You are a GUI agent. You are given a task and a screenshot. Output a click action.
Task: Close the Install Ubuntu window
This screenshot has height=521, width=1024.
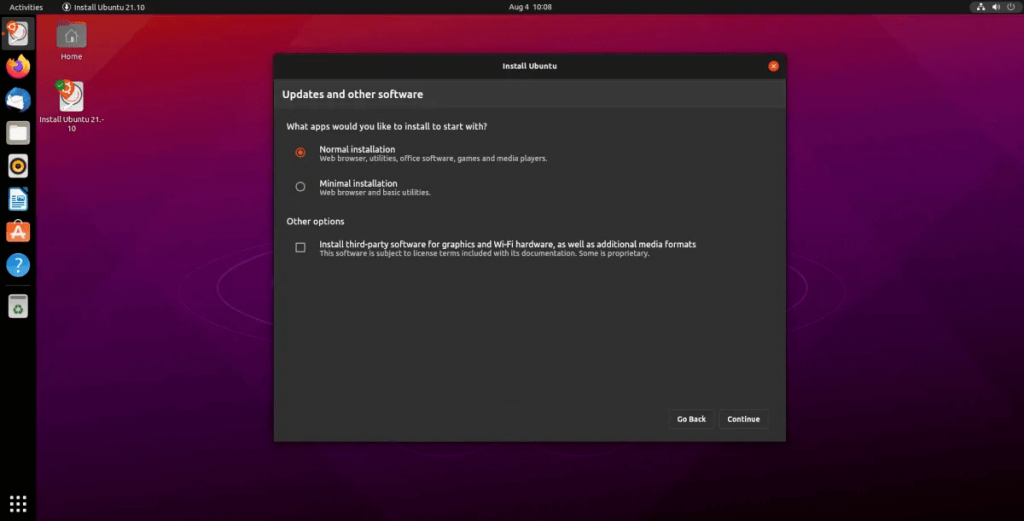pos(773,66)
